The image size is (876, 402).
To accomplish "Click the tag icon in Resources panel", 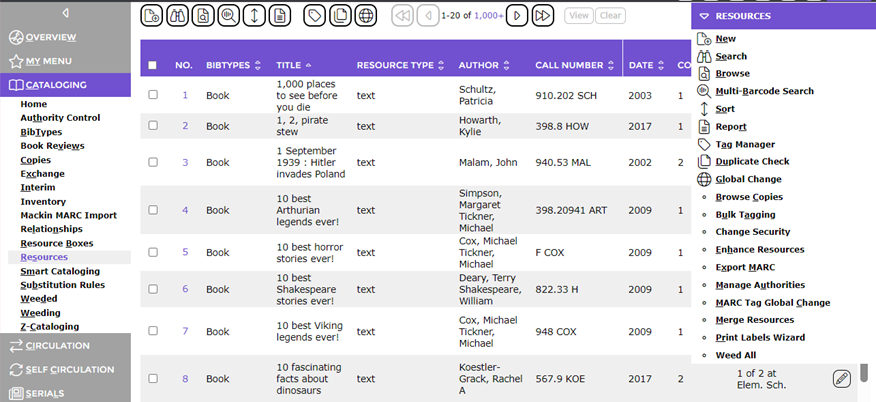I will coord(704,145).
